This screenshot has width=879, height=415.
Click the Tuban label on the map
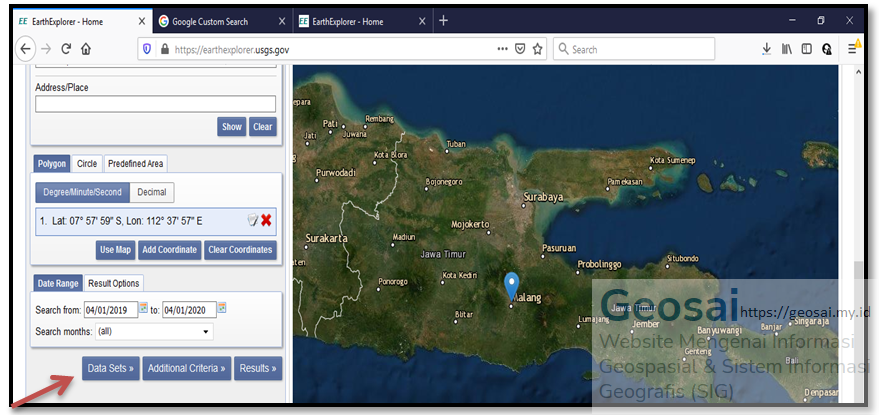[456, 144]
